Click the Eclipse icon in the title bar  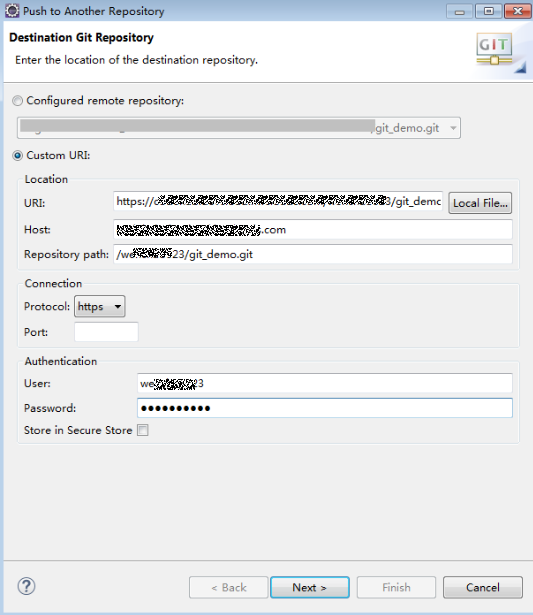[x=12, y=11]
